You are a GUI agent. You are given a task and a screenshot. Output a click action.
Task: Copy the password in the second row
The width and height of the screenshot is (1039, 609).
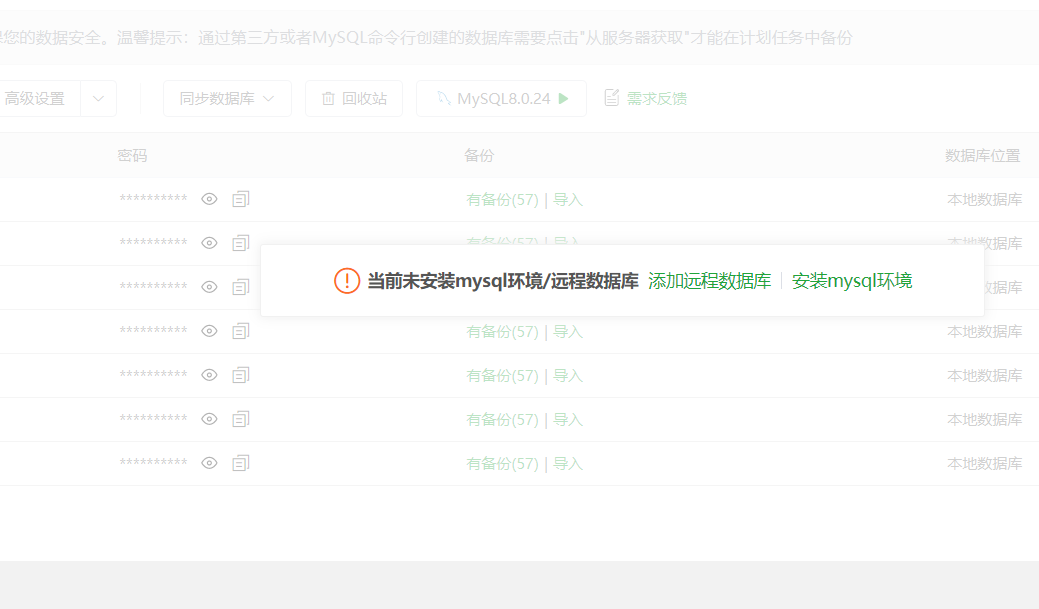click(241, 243)
